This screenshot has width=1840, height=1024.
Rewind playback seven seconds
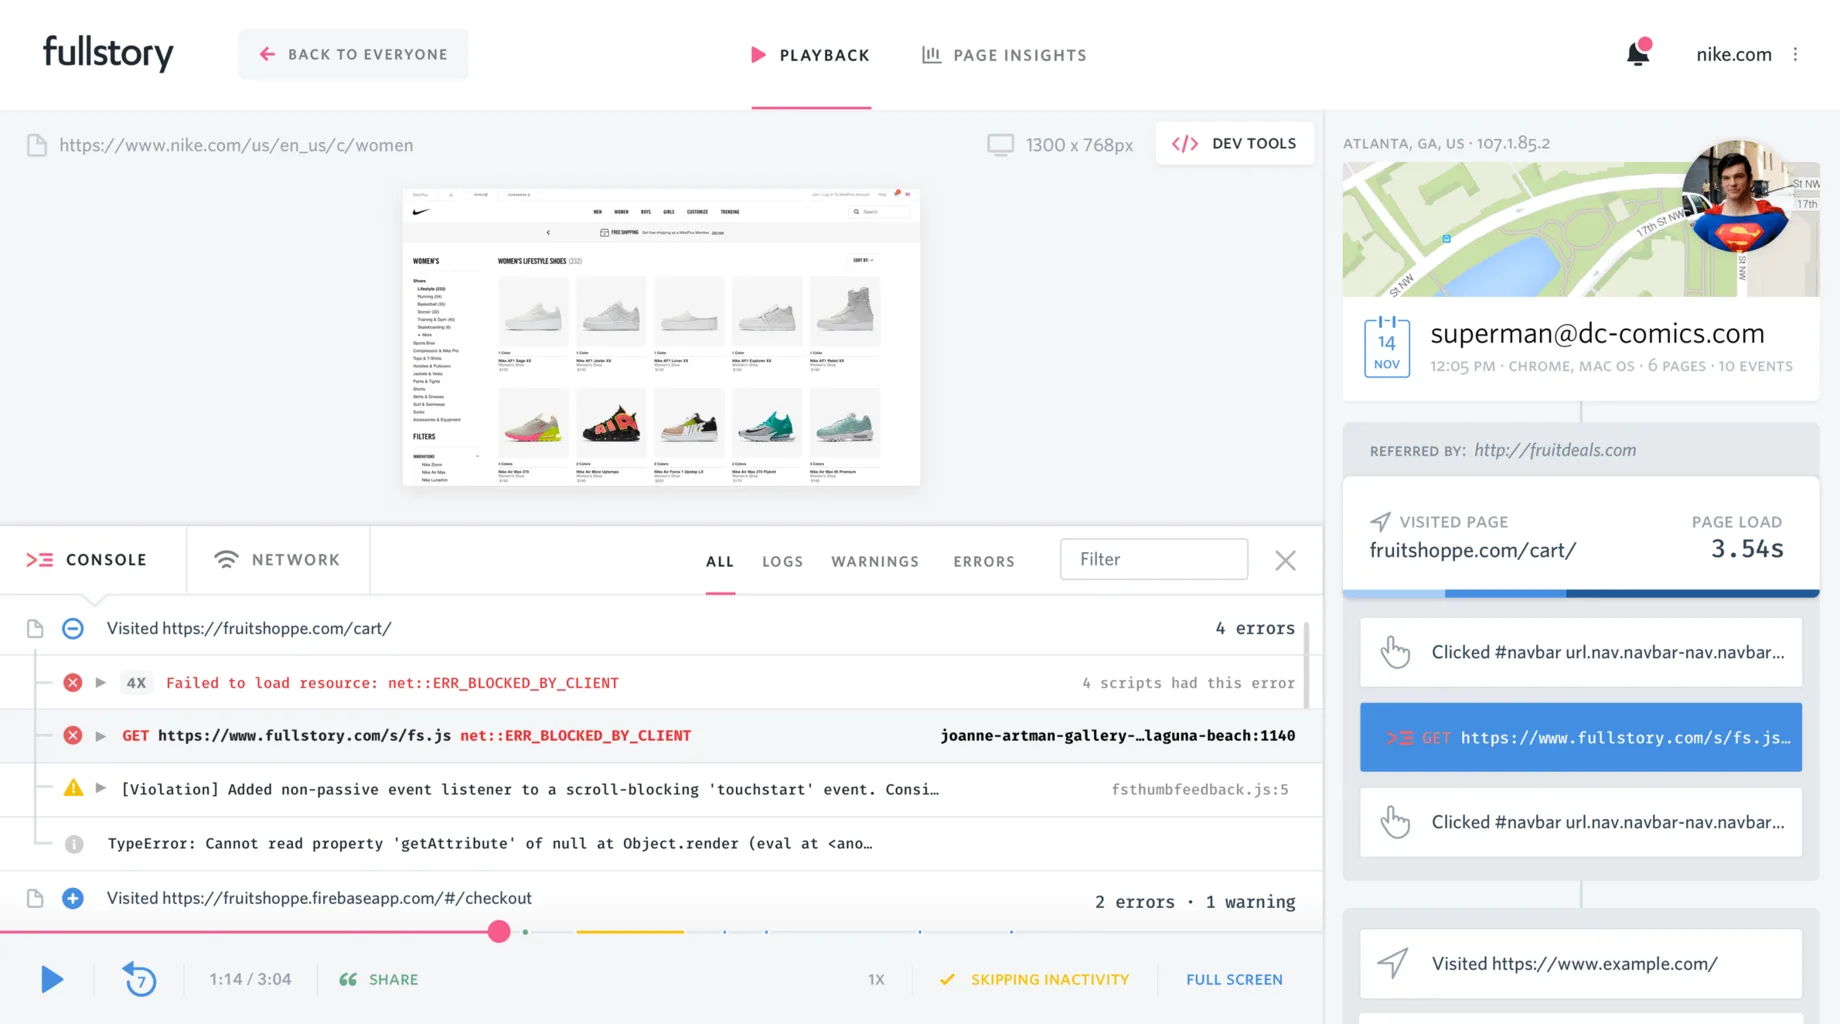(x=140, y=979)
